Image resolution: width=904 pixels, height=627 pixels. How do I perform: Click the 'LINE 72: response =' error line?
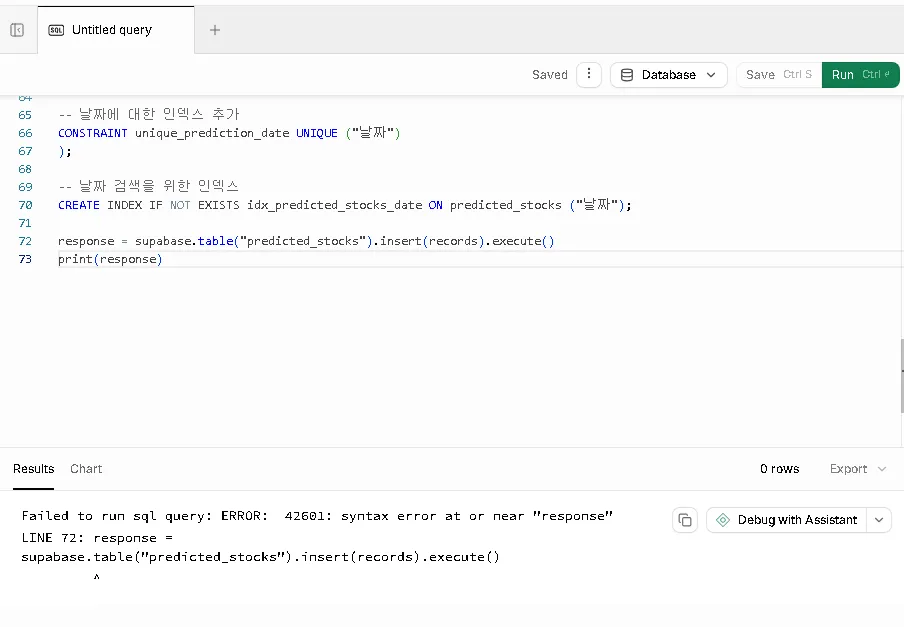point(97,538)
